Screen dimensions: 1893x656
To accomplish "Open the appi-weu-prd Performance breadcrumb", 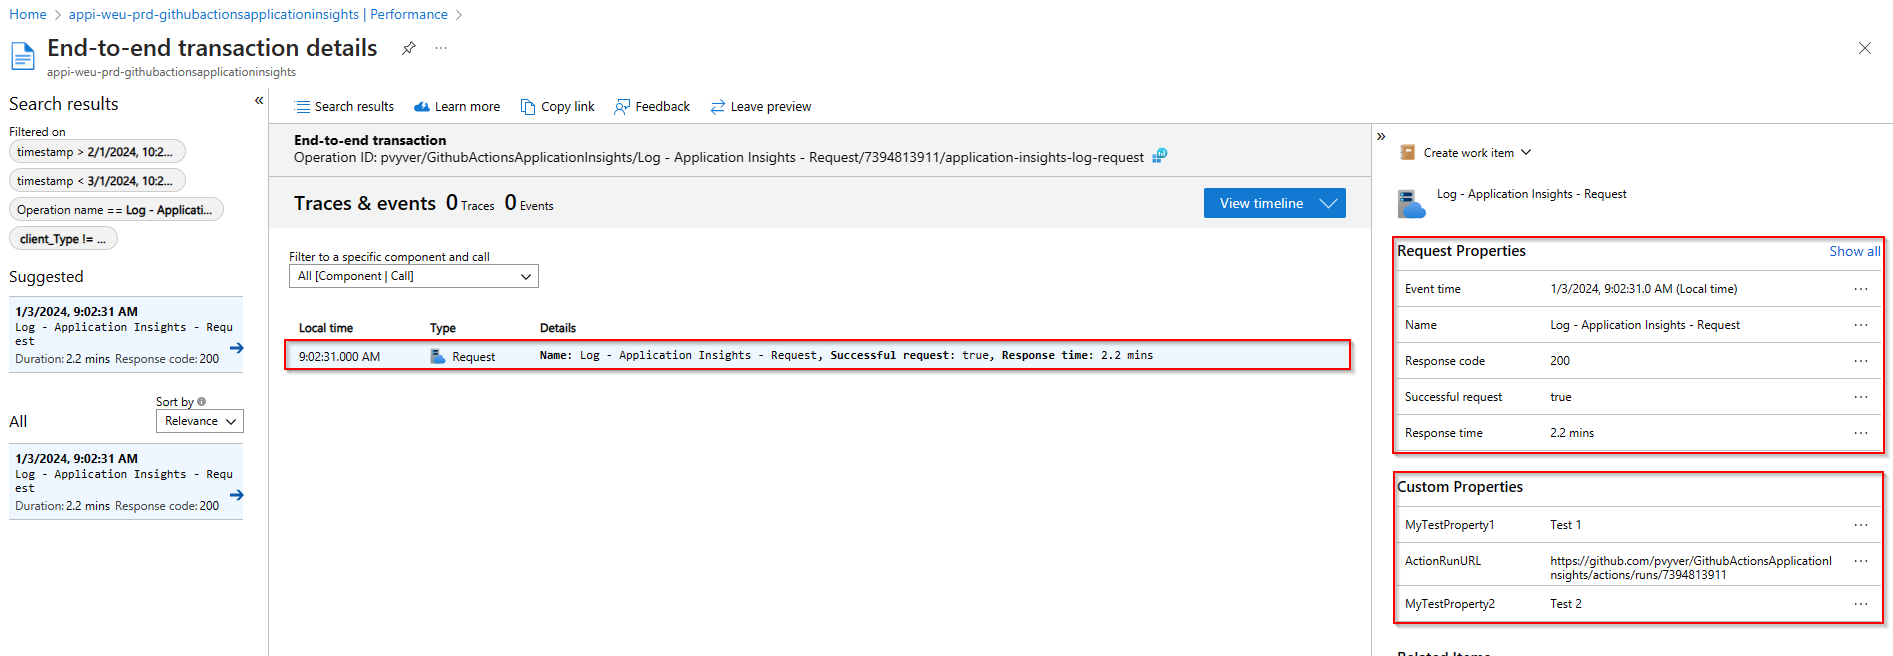I will click(x=258, y=14).
